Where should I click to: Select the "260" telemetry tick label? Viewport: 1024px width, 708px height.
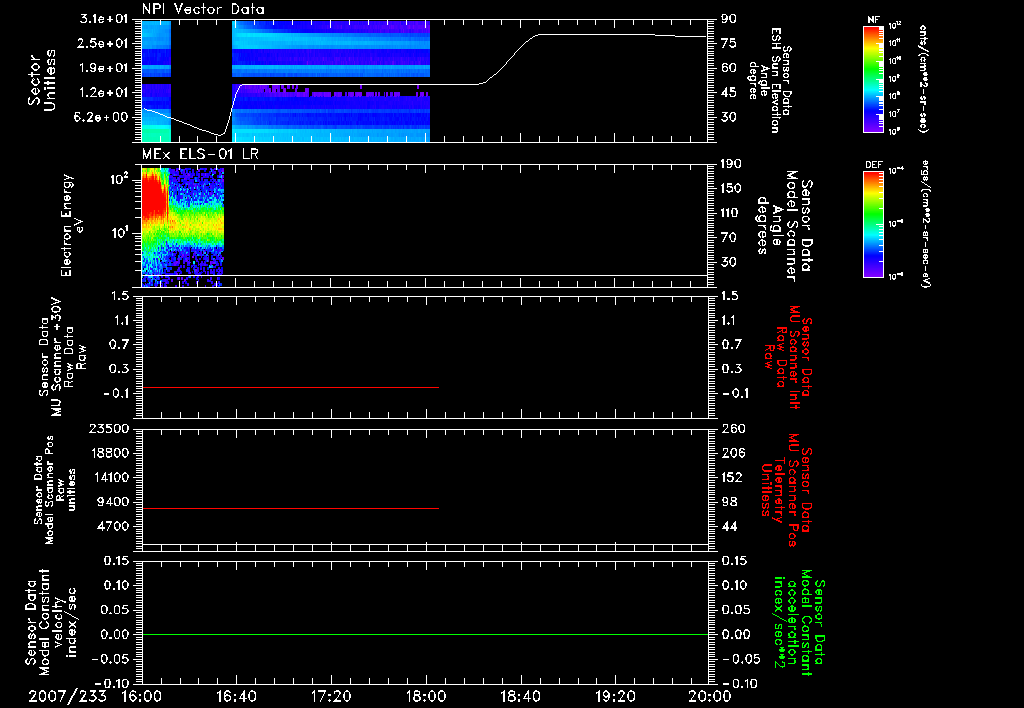733,428
